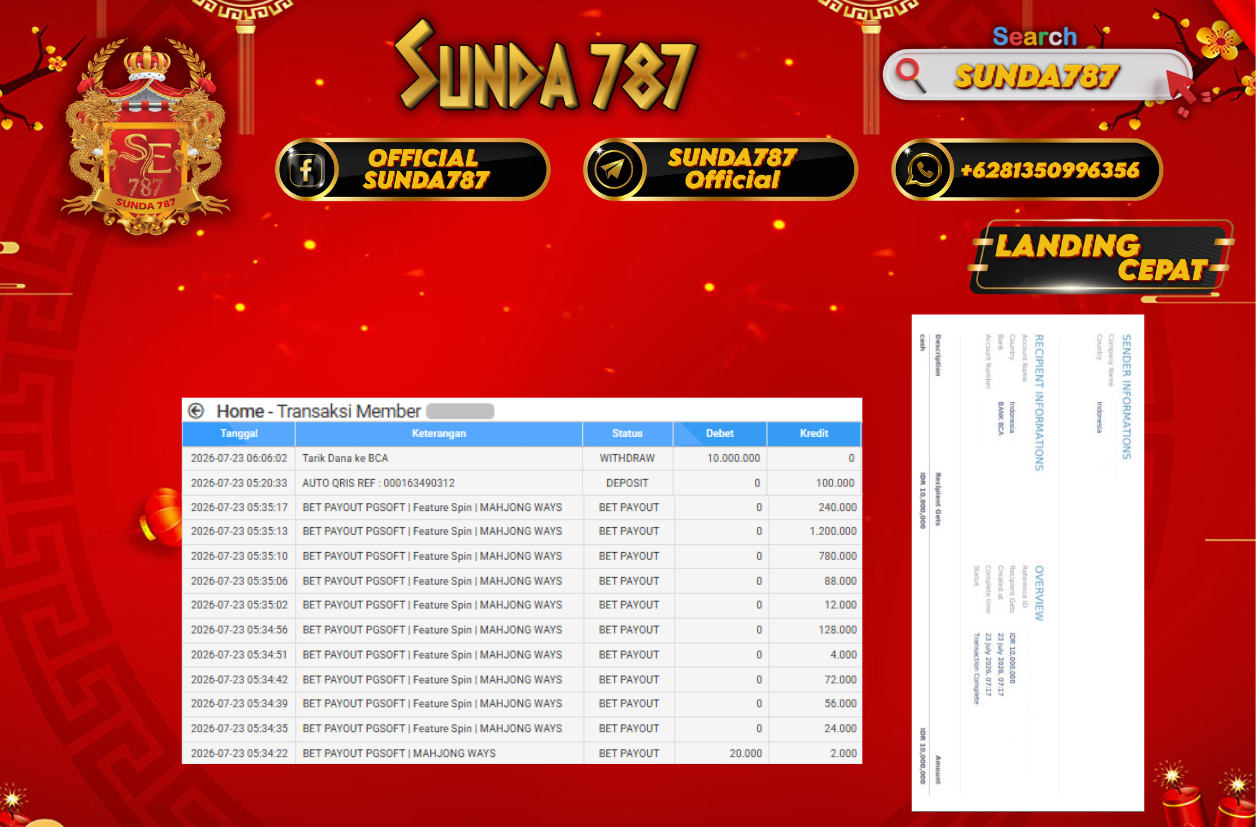Click the date 2026-07-23 05:35:10
The width and height of the screenshot is (1256, 827).
(x=239, y=556)
